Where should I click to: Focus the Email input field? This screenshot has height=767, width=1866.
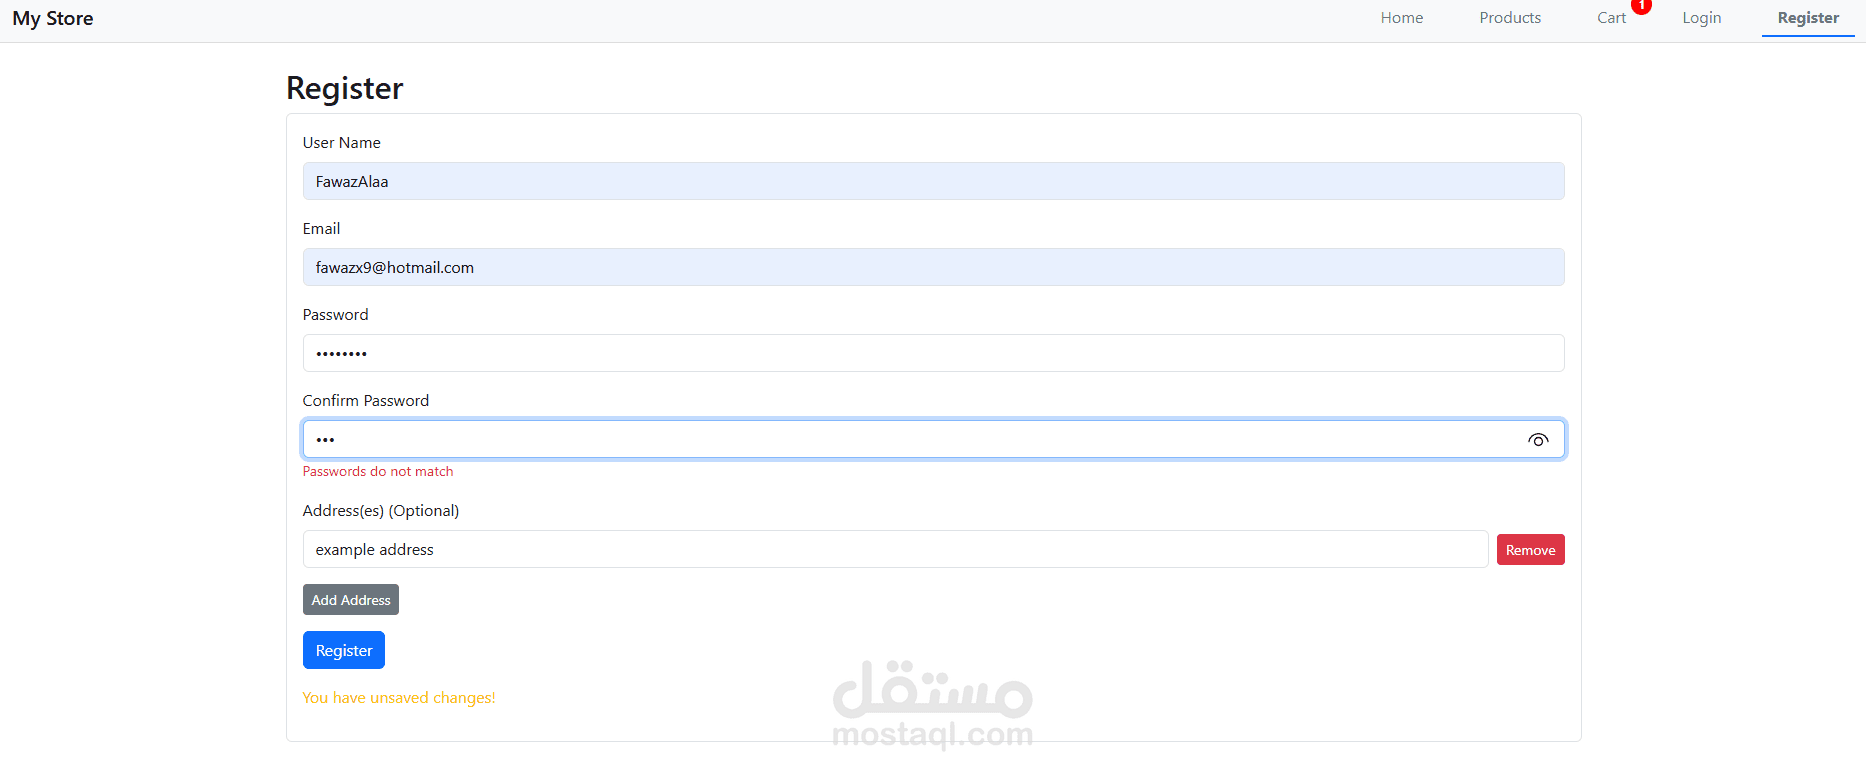coord(933,267)
